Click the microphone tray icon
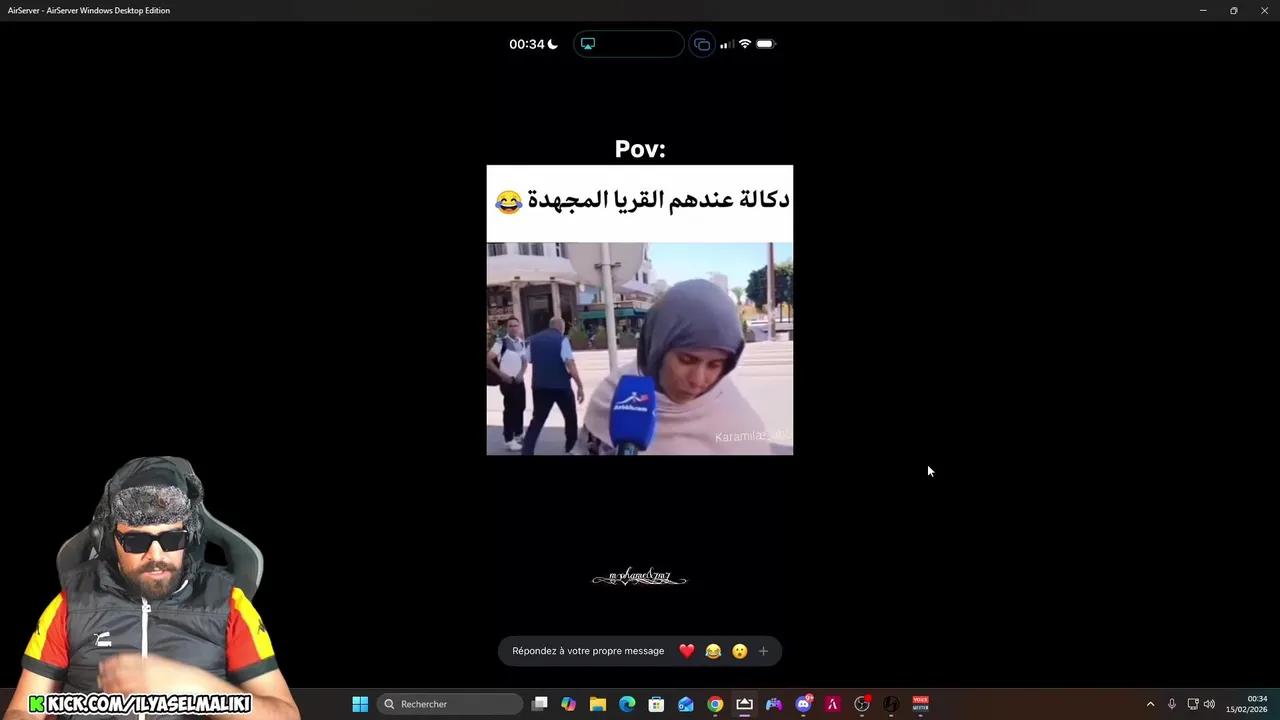Viewport: 1280px width, 720px height. point(1172,704)
